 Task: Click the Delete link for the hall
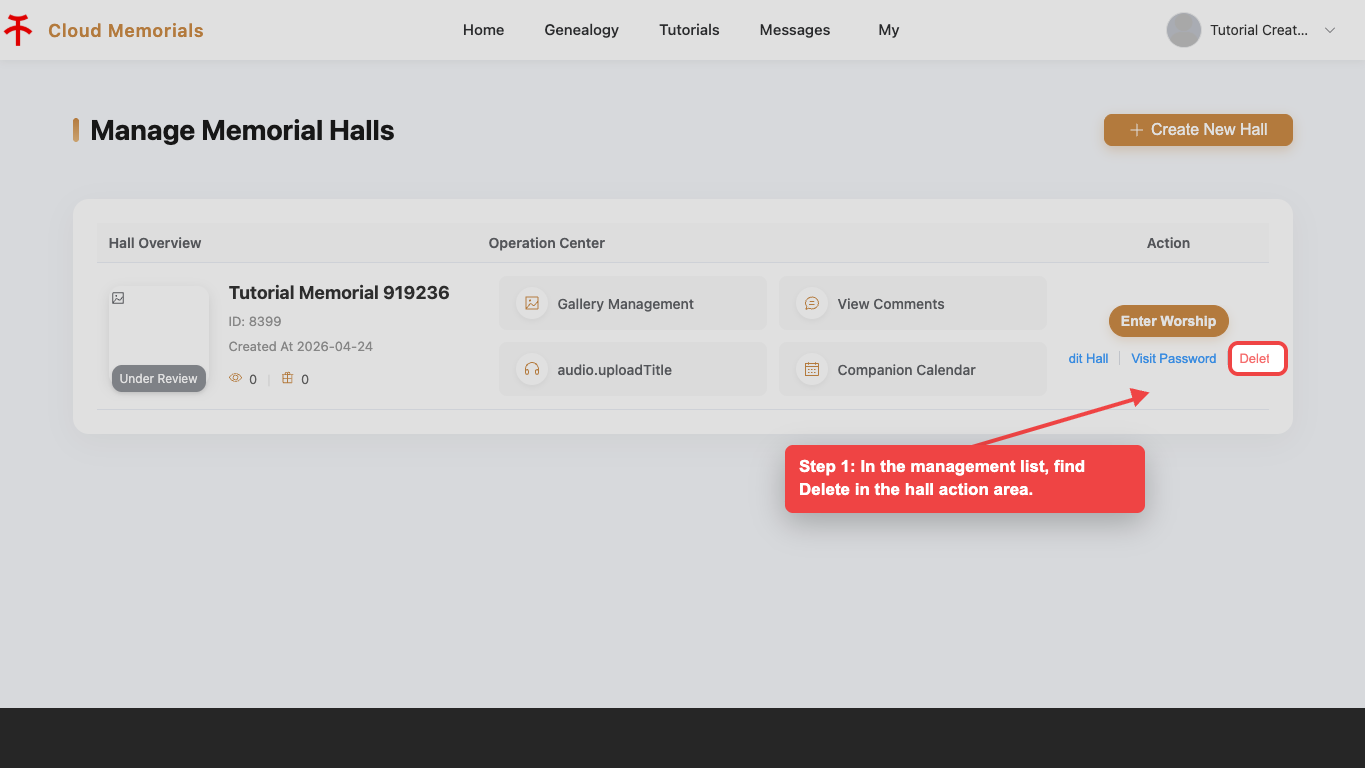tap(1255, 358)
